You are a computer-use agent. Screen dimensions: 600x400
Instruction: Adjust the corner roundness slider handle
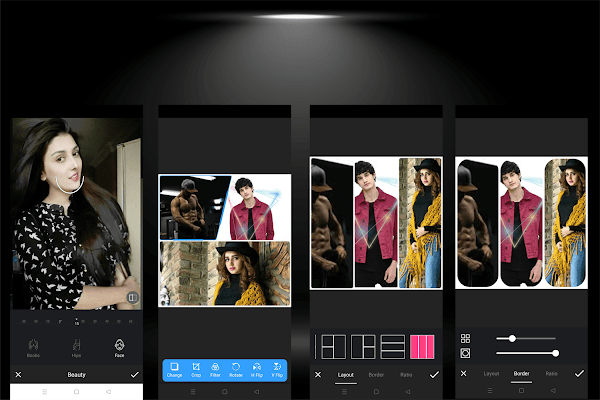(x=556, y=353)
